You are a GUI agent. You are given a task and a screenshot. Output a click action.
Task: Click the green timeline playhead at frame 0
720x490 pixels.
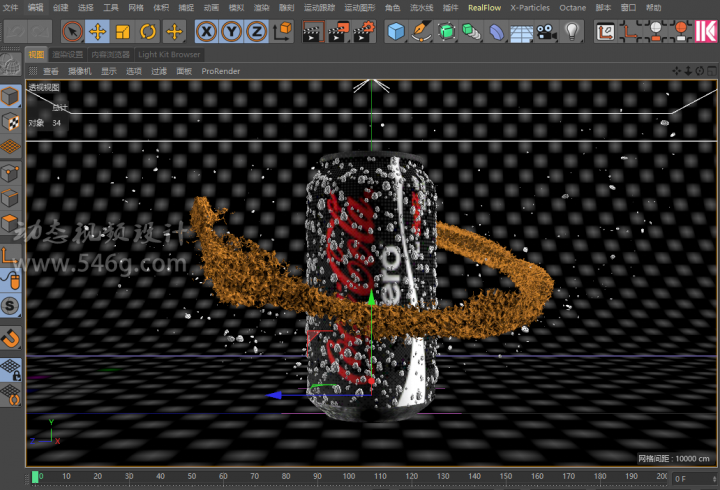[35, 477]
